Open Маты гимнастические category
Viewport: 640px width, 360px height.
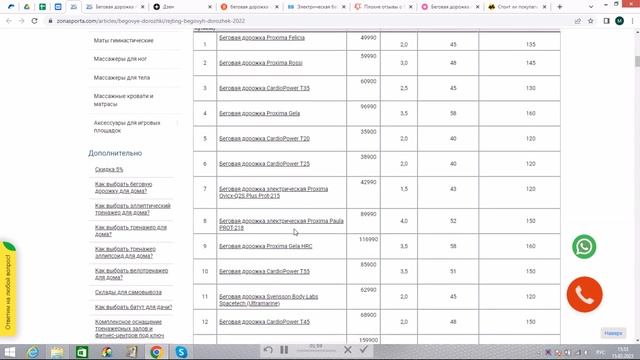click(124, 40)
